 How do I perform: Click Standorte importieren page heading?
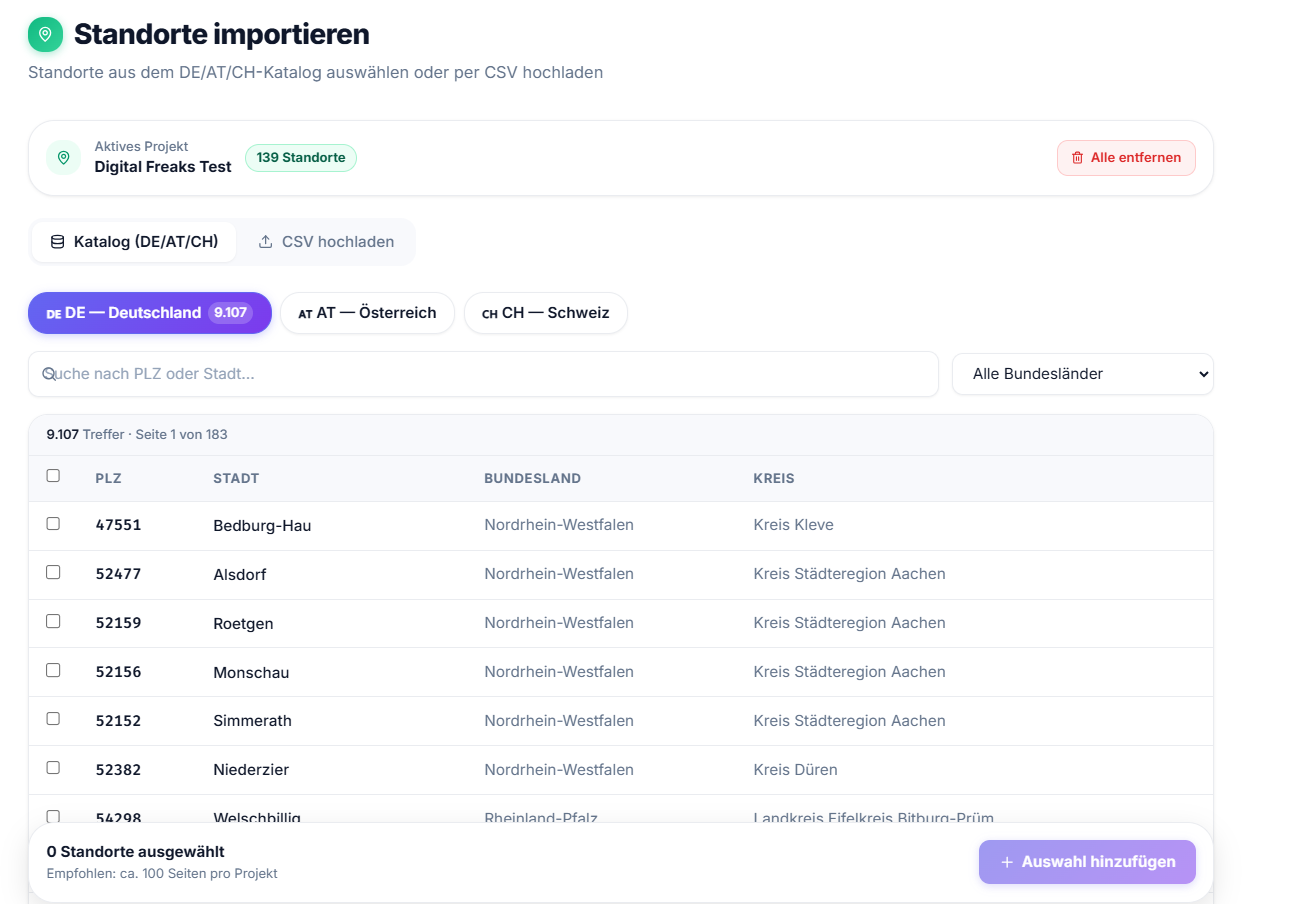tap(222, 34)
